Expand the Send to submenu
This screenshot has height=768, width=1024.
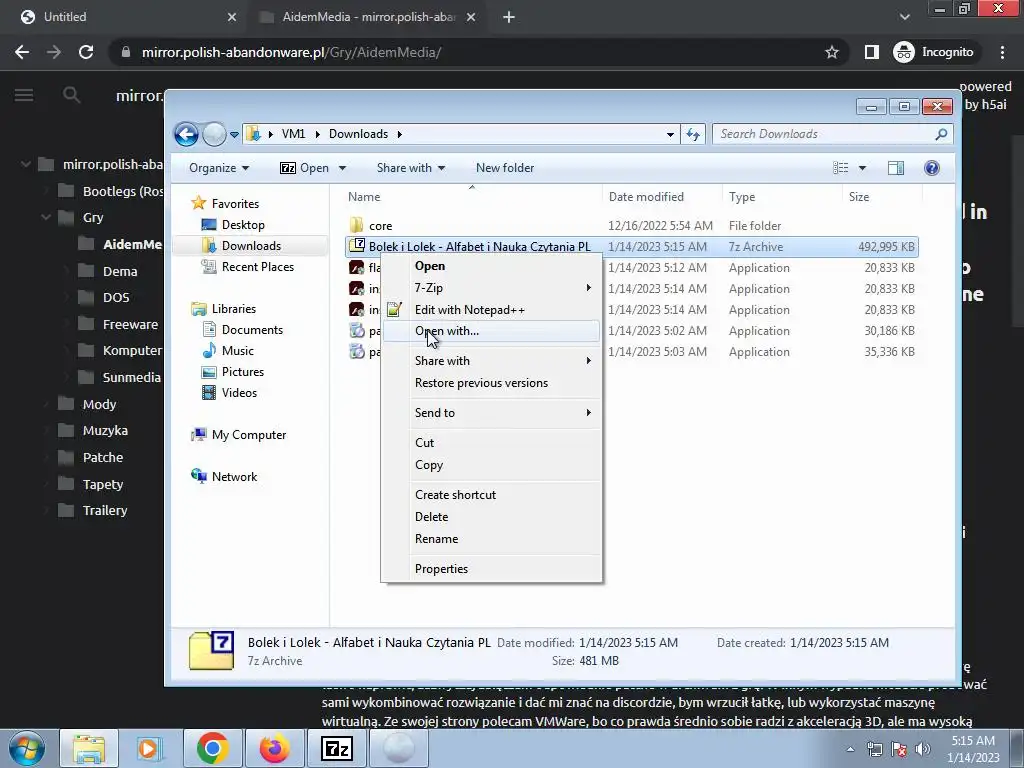(490, 413)
